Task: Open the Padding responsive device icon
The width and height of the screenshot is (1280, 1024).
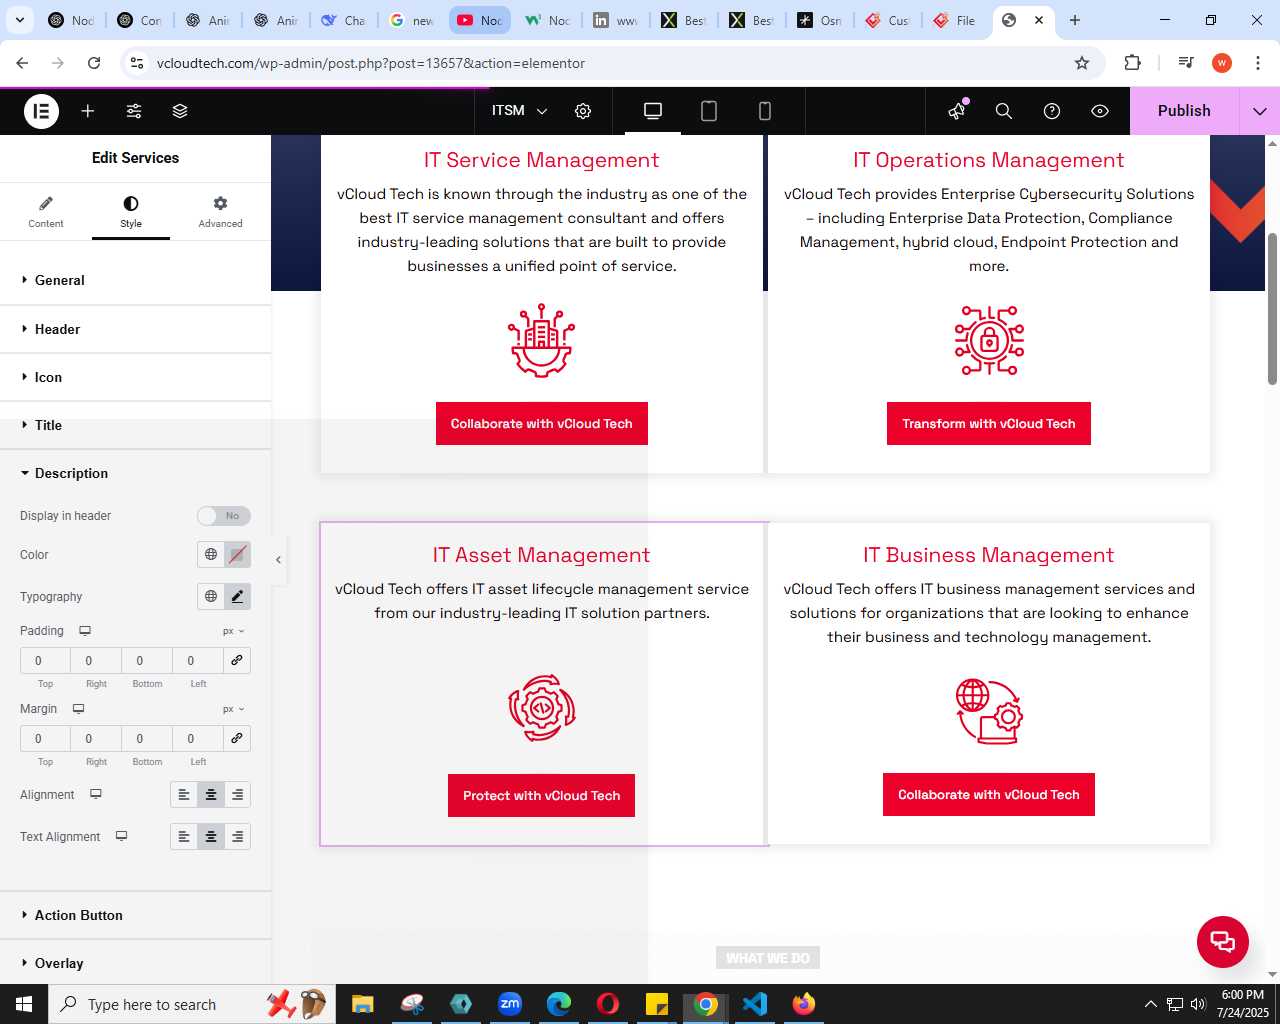Action: (x=85, y=631)
